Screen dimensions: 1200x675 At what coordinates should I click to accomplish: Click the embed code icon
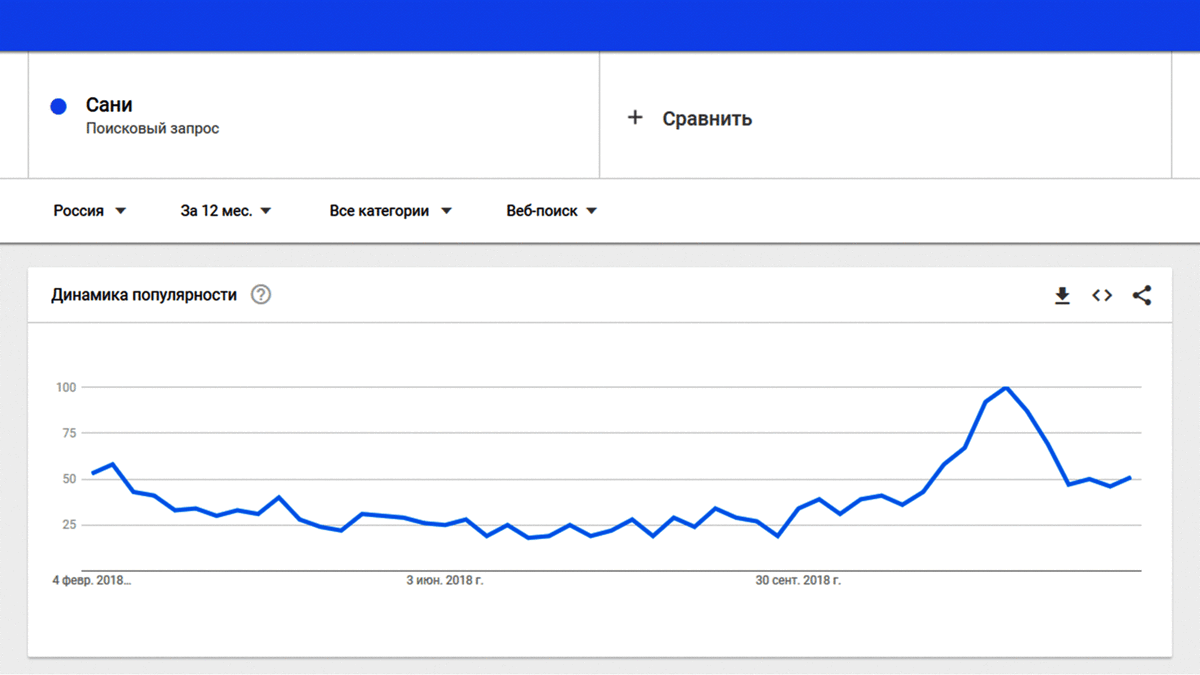(x=1102, y=295)
